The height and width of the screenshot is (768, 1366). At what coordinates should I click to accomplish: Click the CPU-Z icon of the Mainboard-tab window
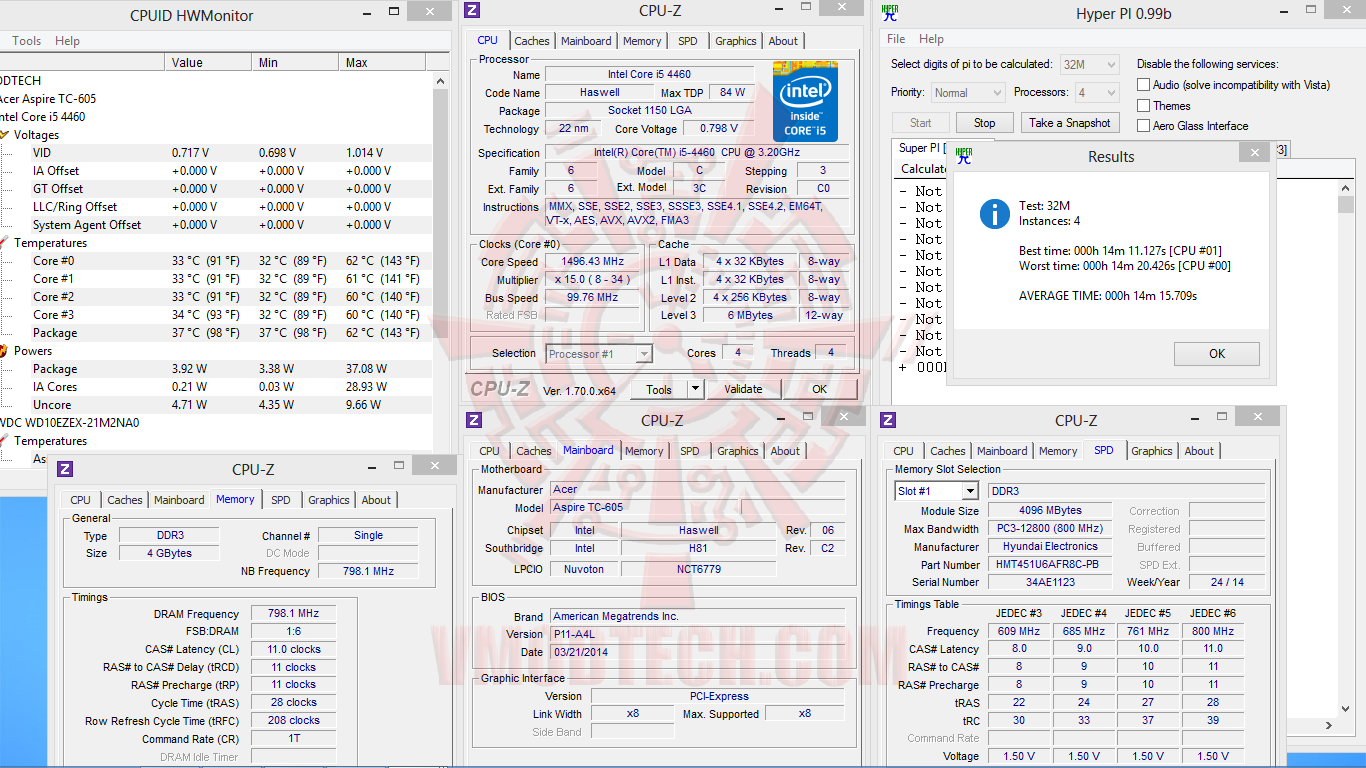click(x=474, y=420)
